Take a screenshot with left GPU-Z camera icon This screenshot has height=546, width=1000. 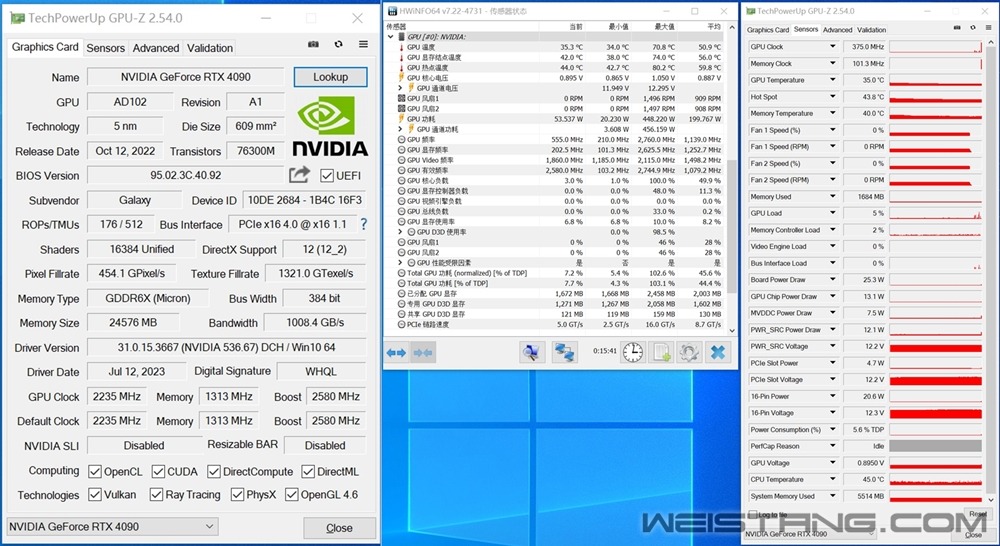[x=313, y=44]
